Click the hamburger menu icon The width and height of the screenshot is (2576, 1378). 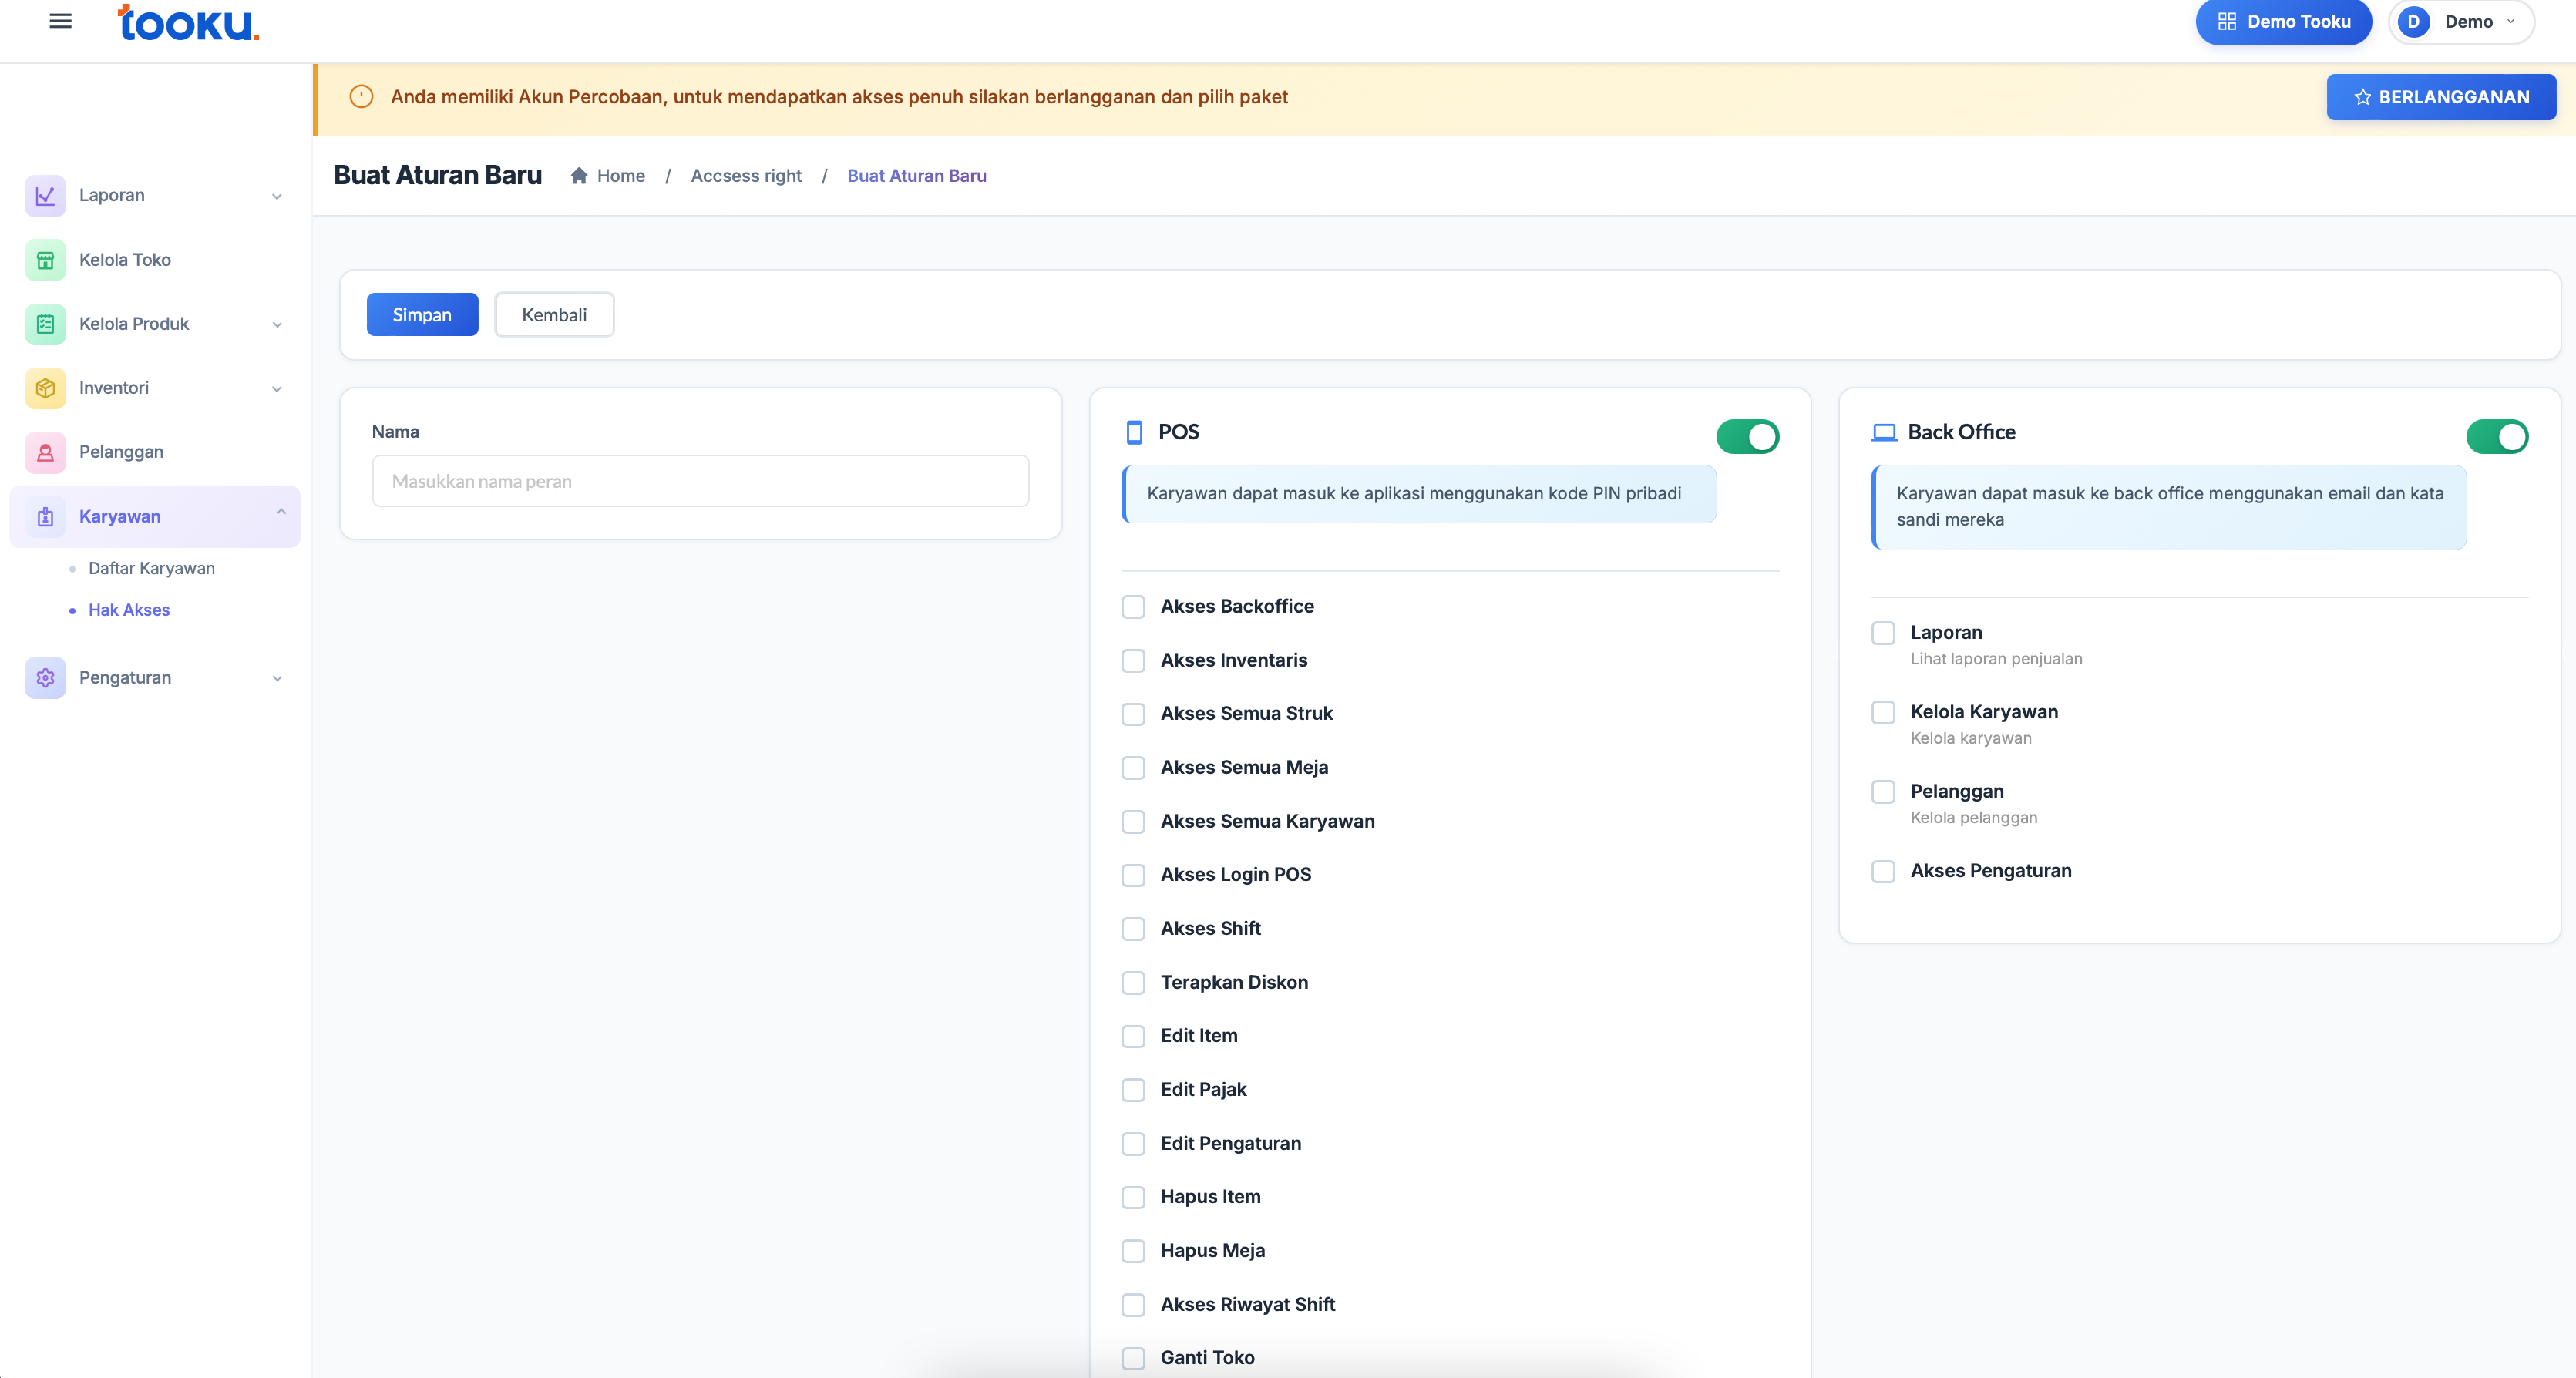click(x=60, y=21)
